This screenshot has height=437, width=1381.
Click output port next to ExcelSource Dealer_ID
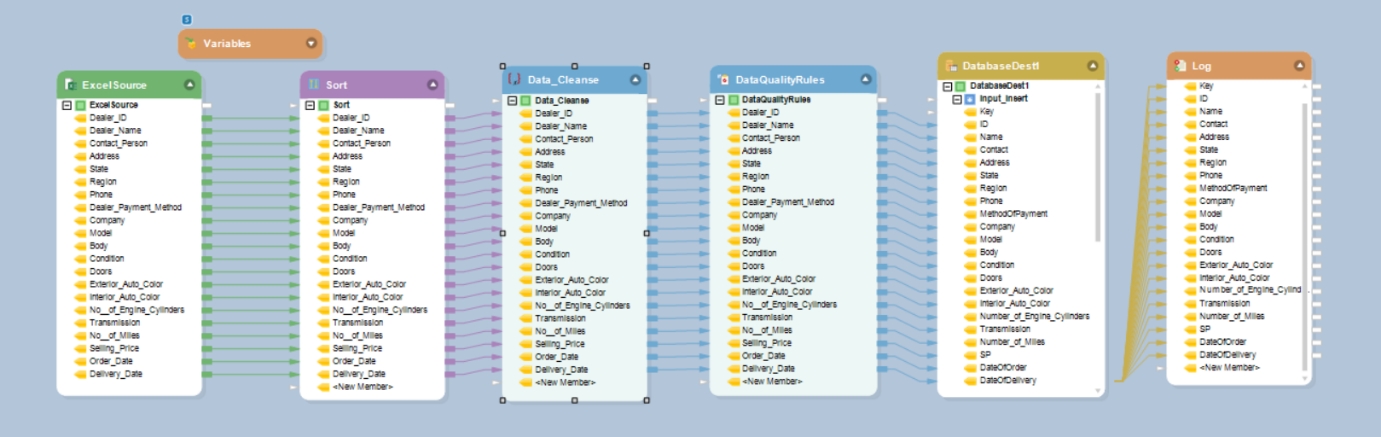(205, 117)
